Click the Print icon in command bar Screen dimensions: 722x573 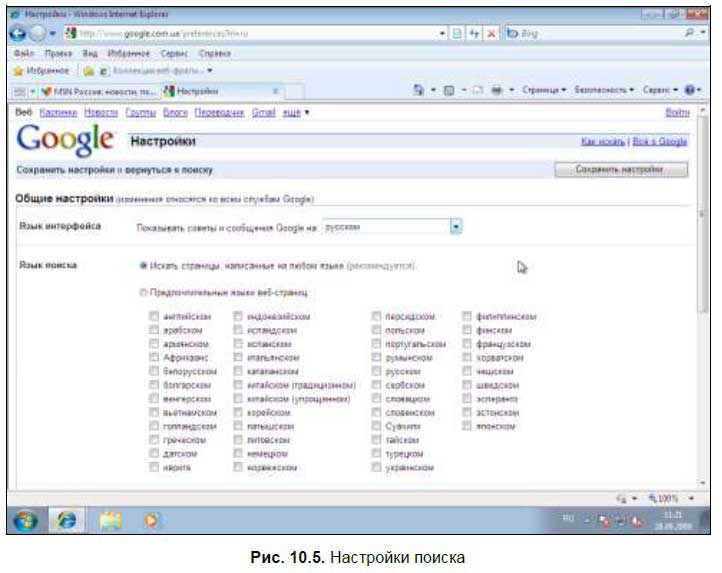[496, 90]
